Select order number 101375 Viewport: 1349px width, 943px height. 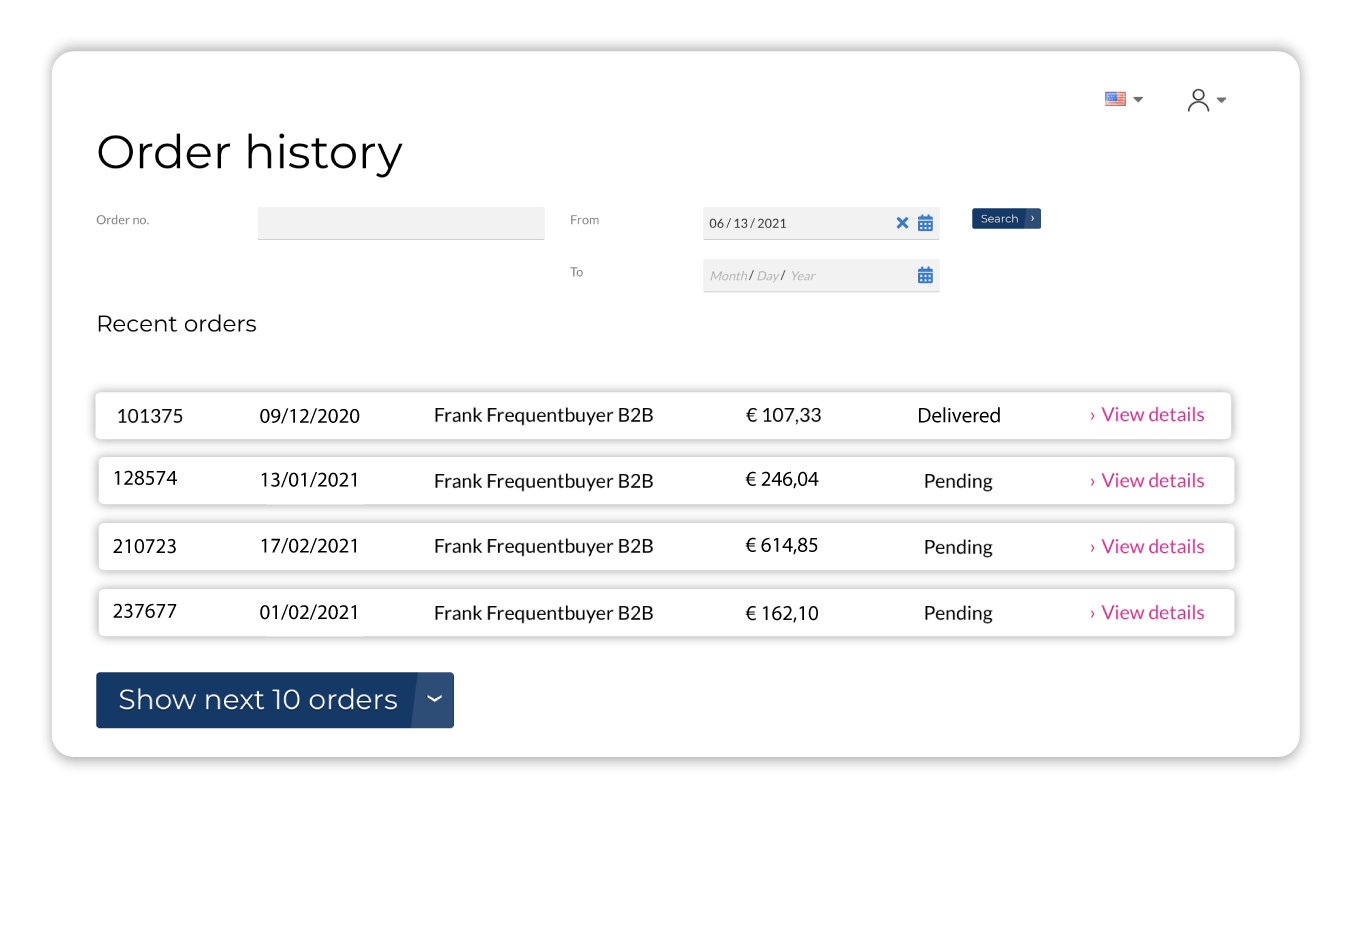150,416
